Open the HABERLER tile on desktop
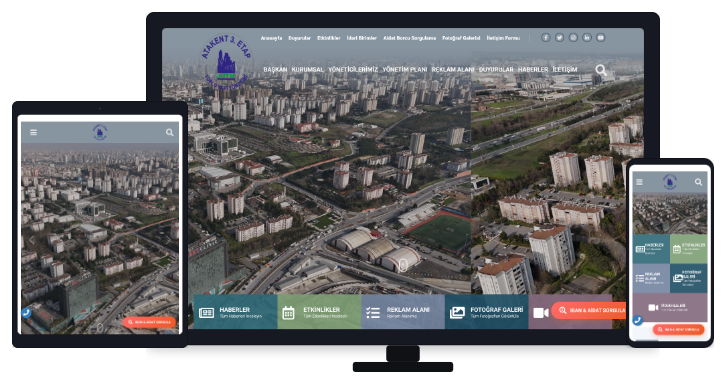 pyautogui.click(x=235, y=312)
